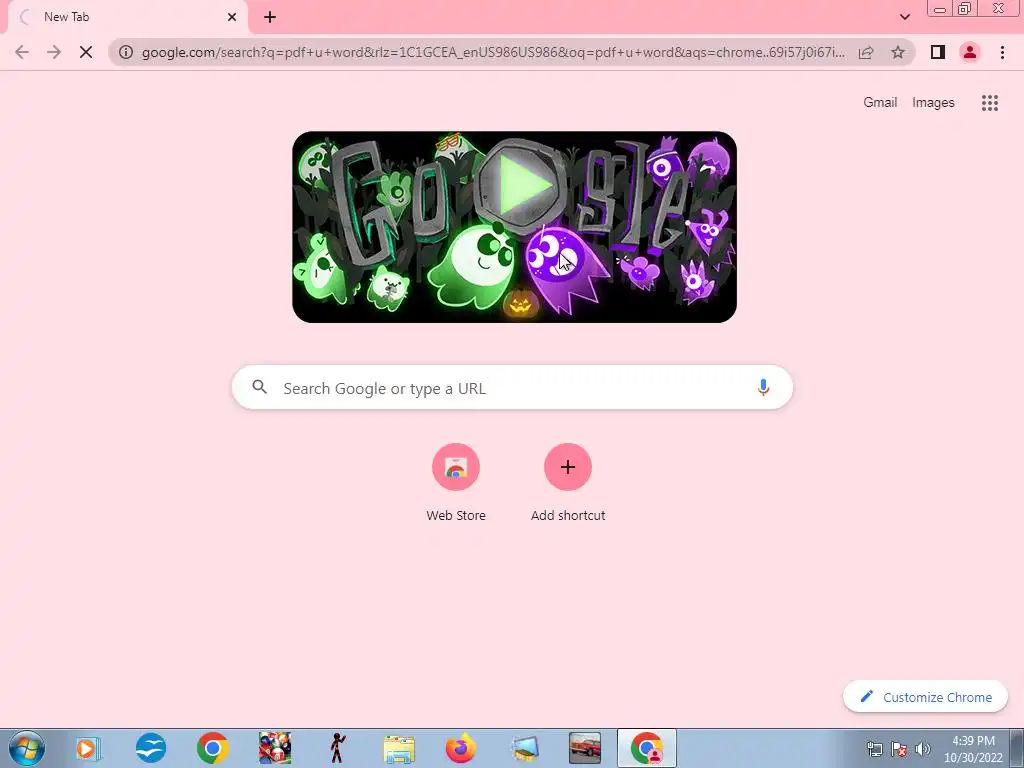1024x768 pixels.
Task: Add a new shortcut tile
Action: (568, 483)
